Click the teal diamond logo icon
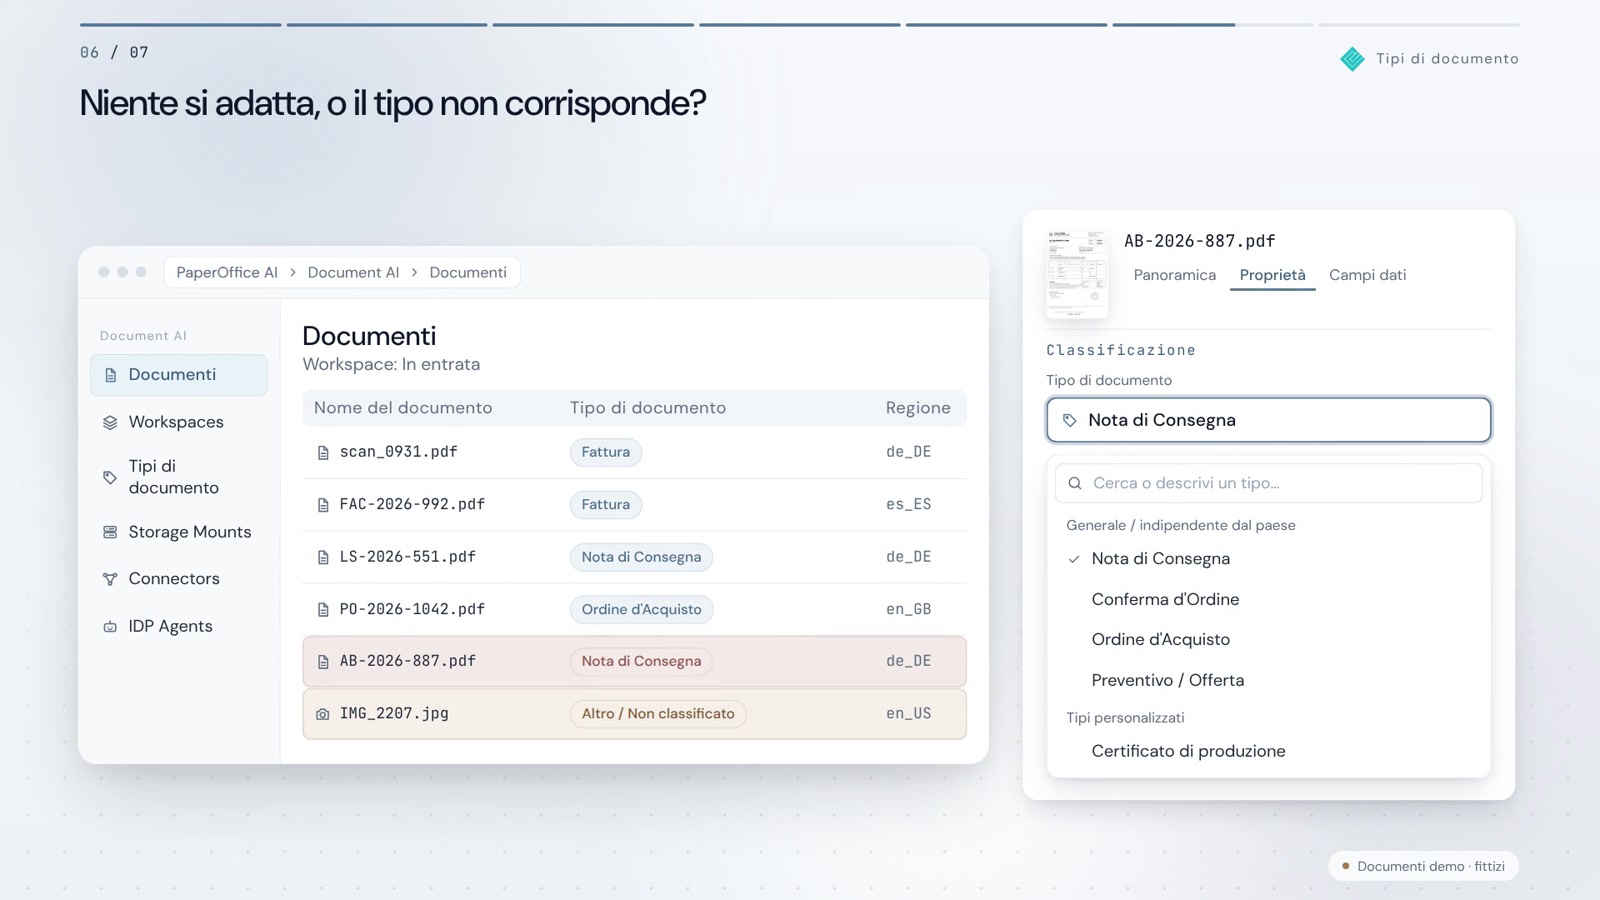This screenshot has height=900, width=1600. [1352, 59]
